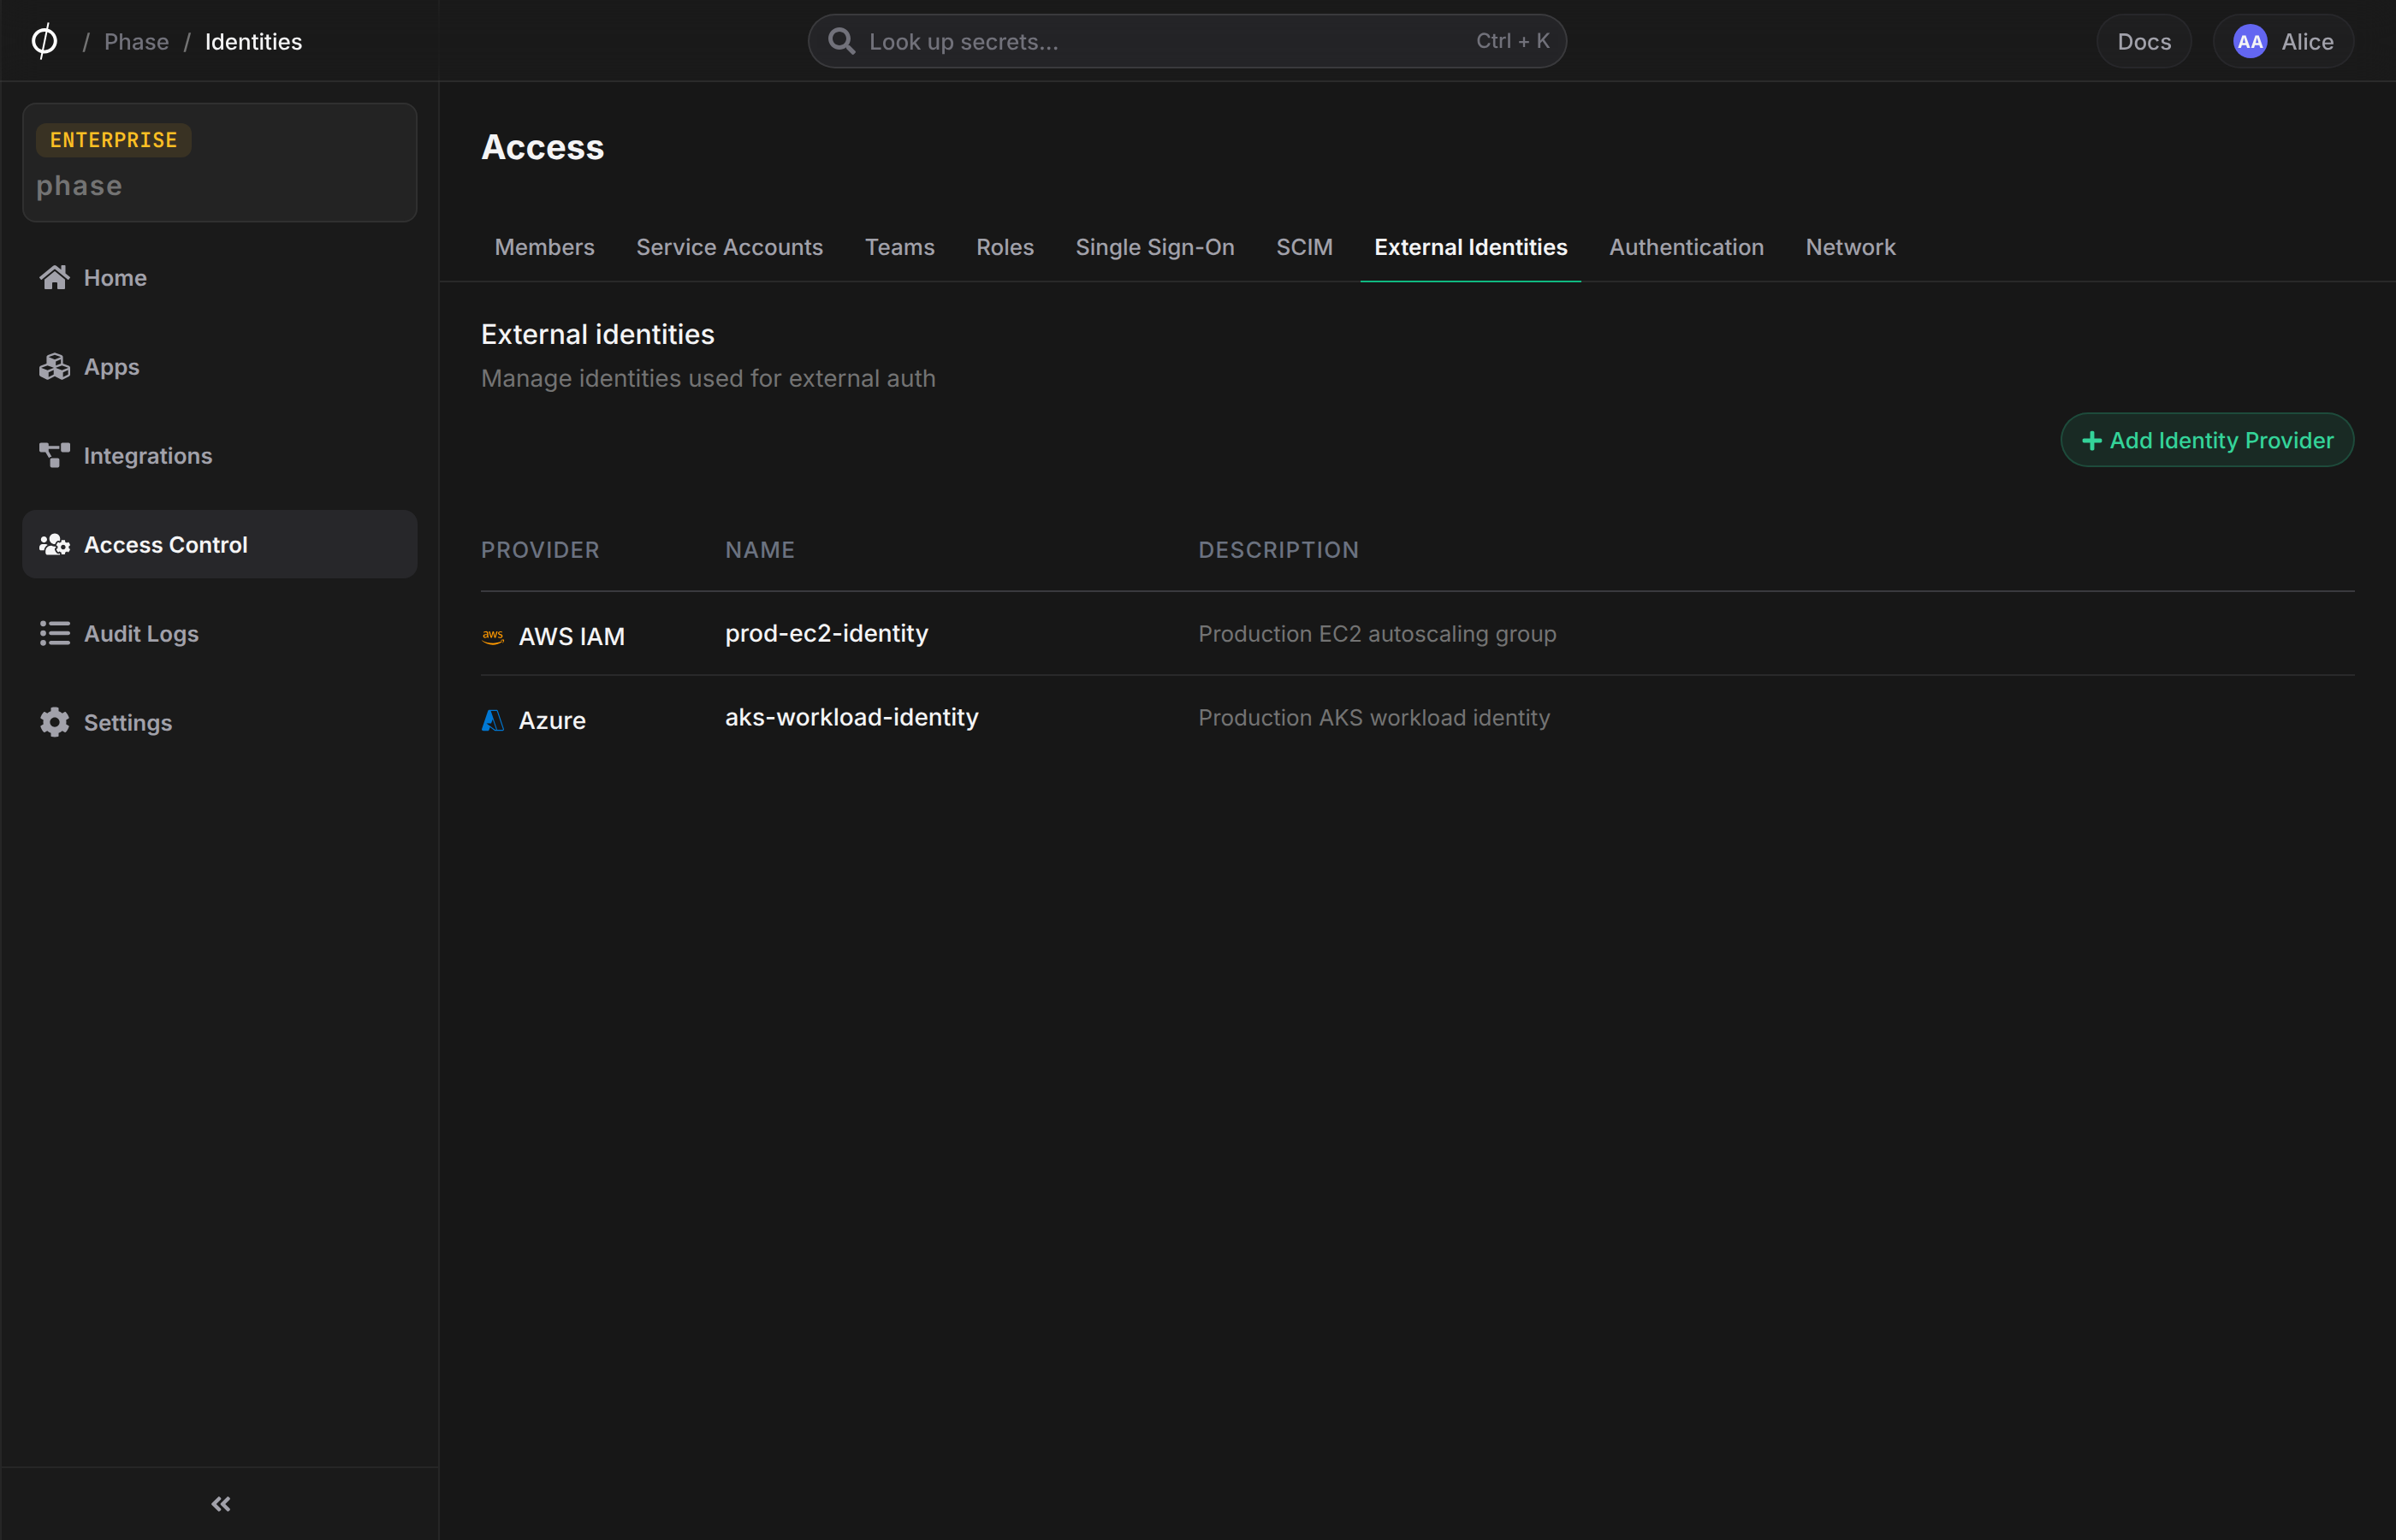Click the Audit Logs list icon
This screenshot has height=1540, width=2396.
(54, 633)
